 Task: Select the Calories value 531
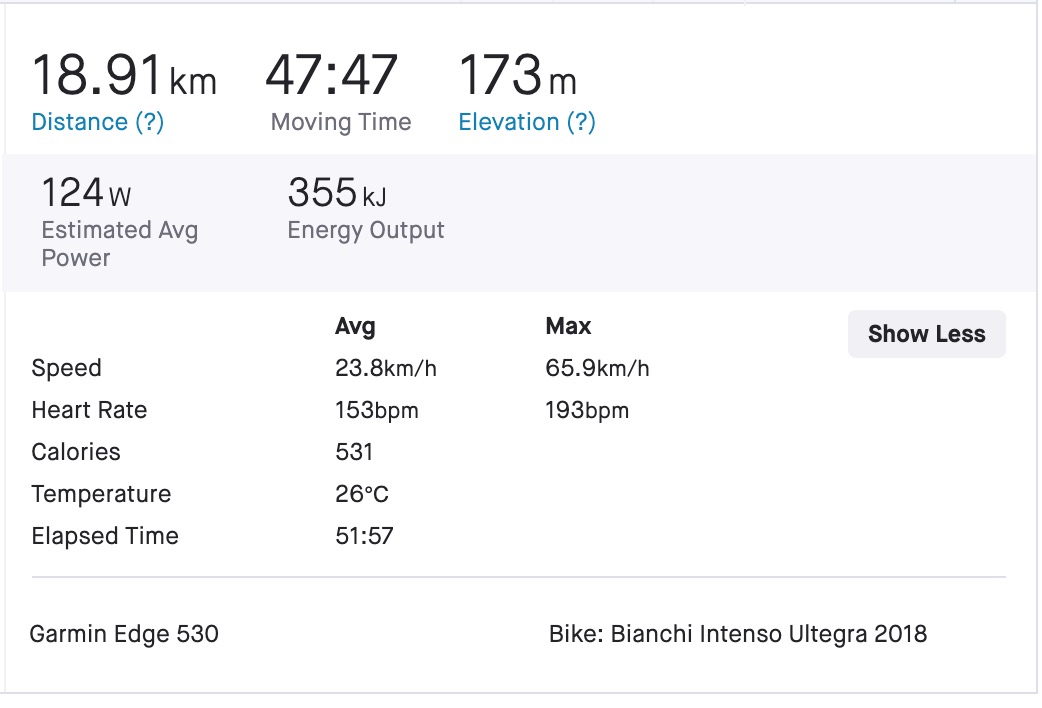point(354,452)
